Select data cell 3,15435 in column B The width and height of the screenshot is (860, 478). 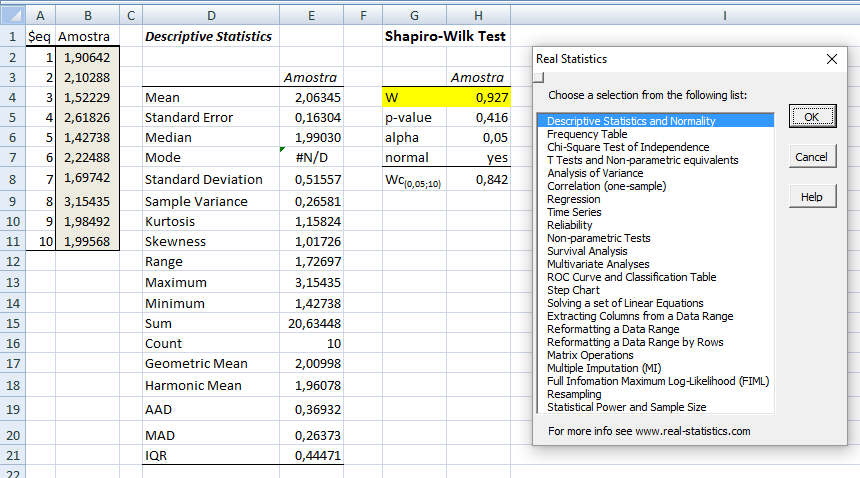(x=88, y=202)
